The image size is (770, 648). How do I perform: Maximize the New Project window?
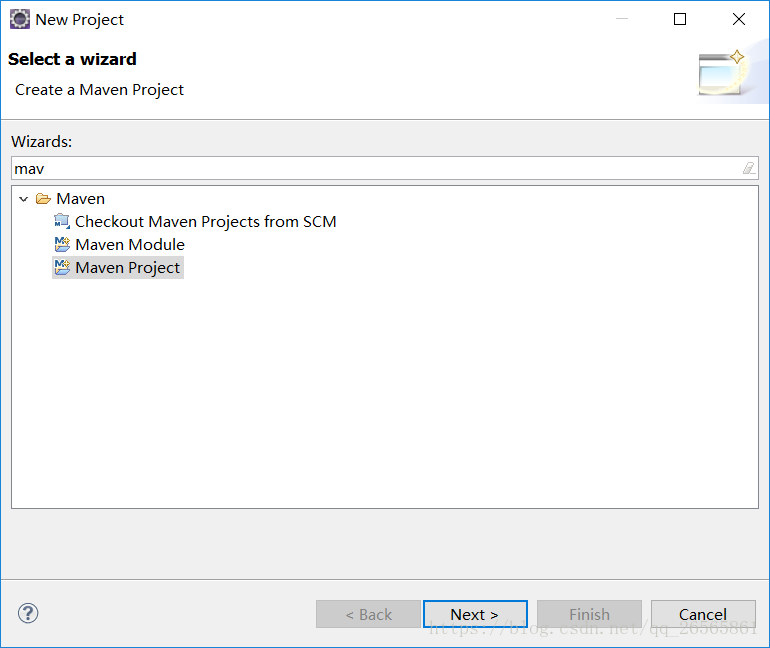pos(680,19)
